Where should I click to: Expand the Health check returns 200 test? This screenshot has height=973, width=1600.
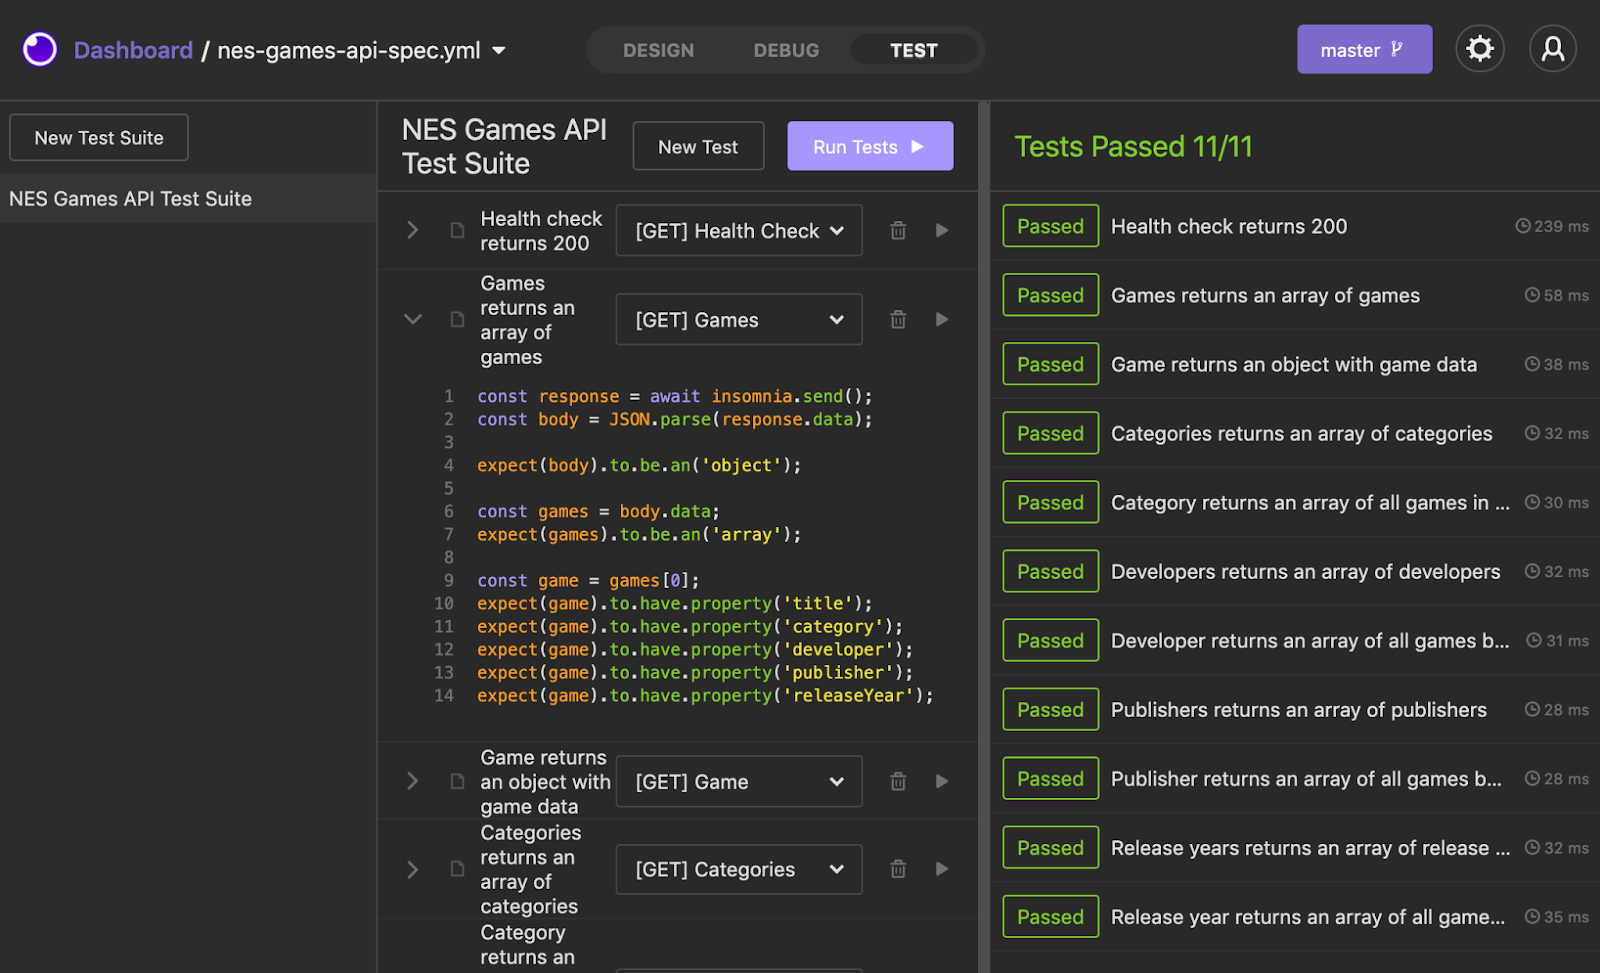pyautogui.click(x=412, y=230)
